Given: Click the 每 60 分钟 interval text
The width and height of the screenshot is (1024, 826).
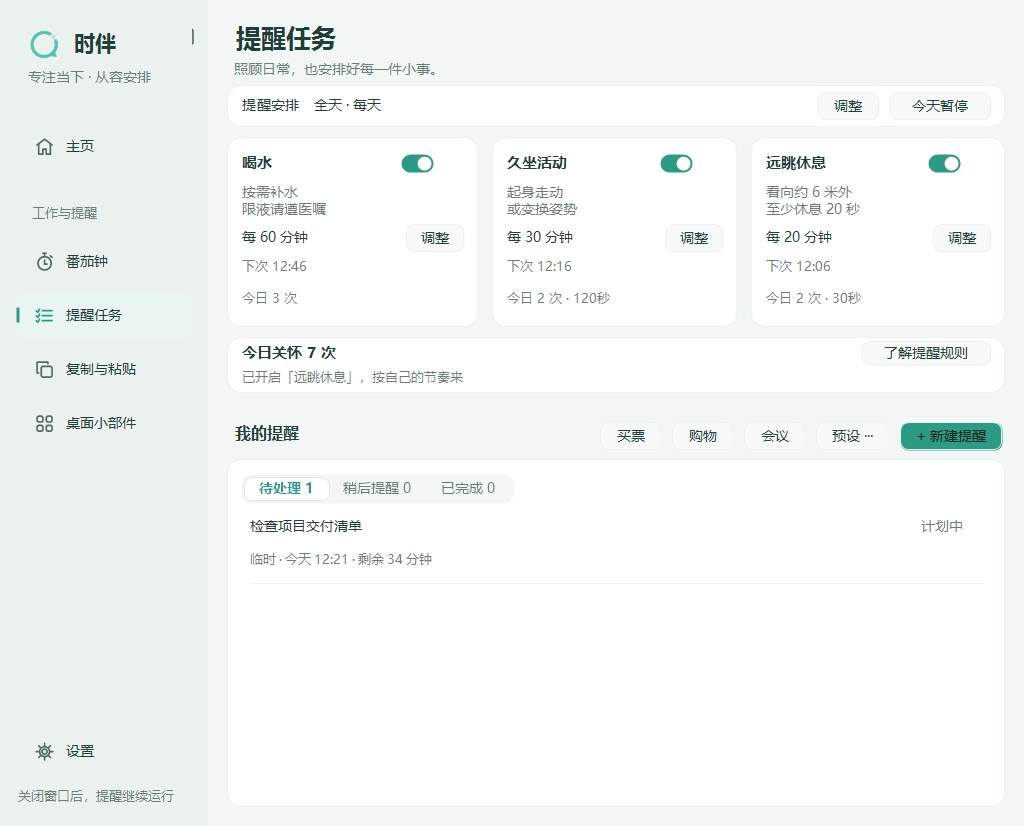Looking at the screenshot, I should click(x=275, y=237).
